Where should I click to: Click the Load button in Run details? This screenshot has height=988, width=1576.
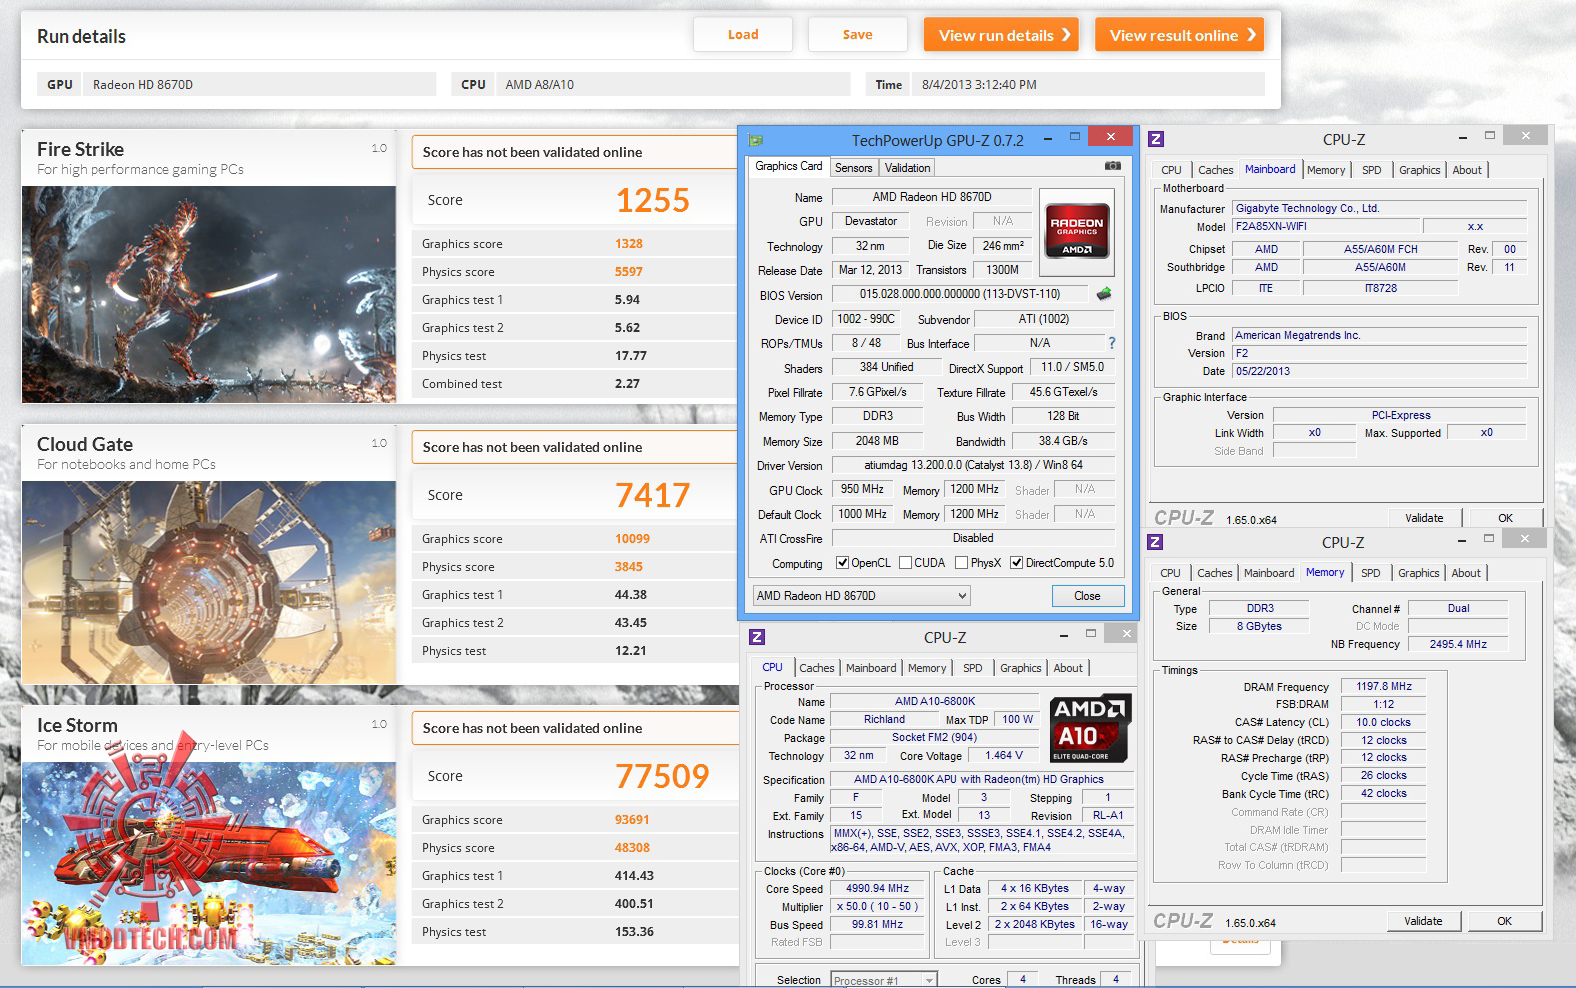pyautogui.click(x=743, y=35)
